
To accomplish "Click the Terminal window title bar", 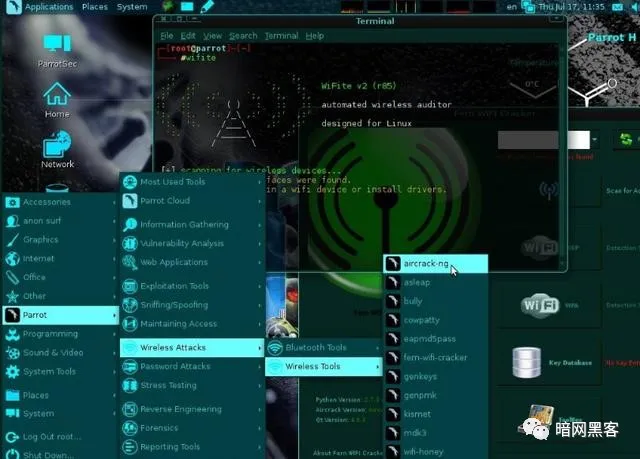I will pyautogui.click(x=360, y=21).
